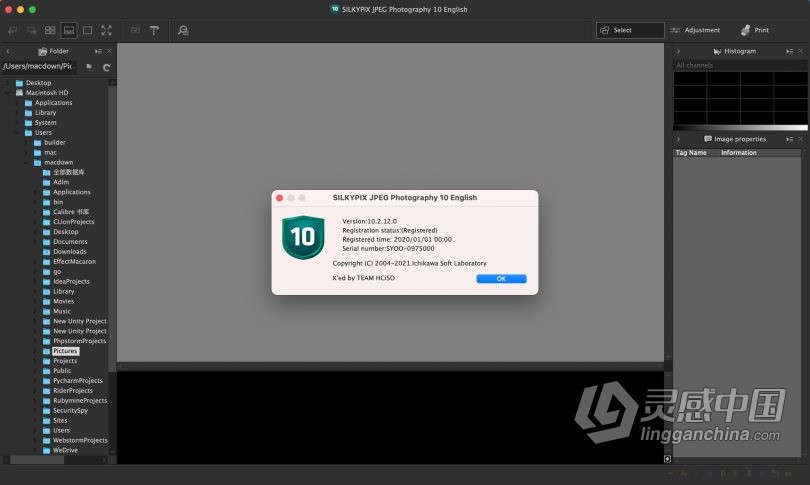Switch to the Print section
The image size is (810, 485).
(755, 30)
